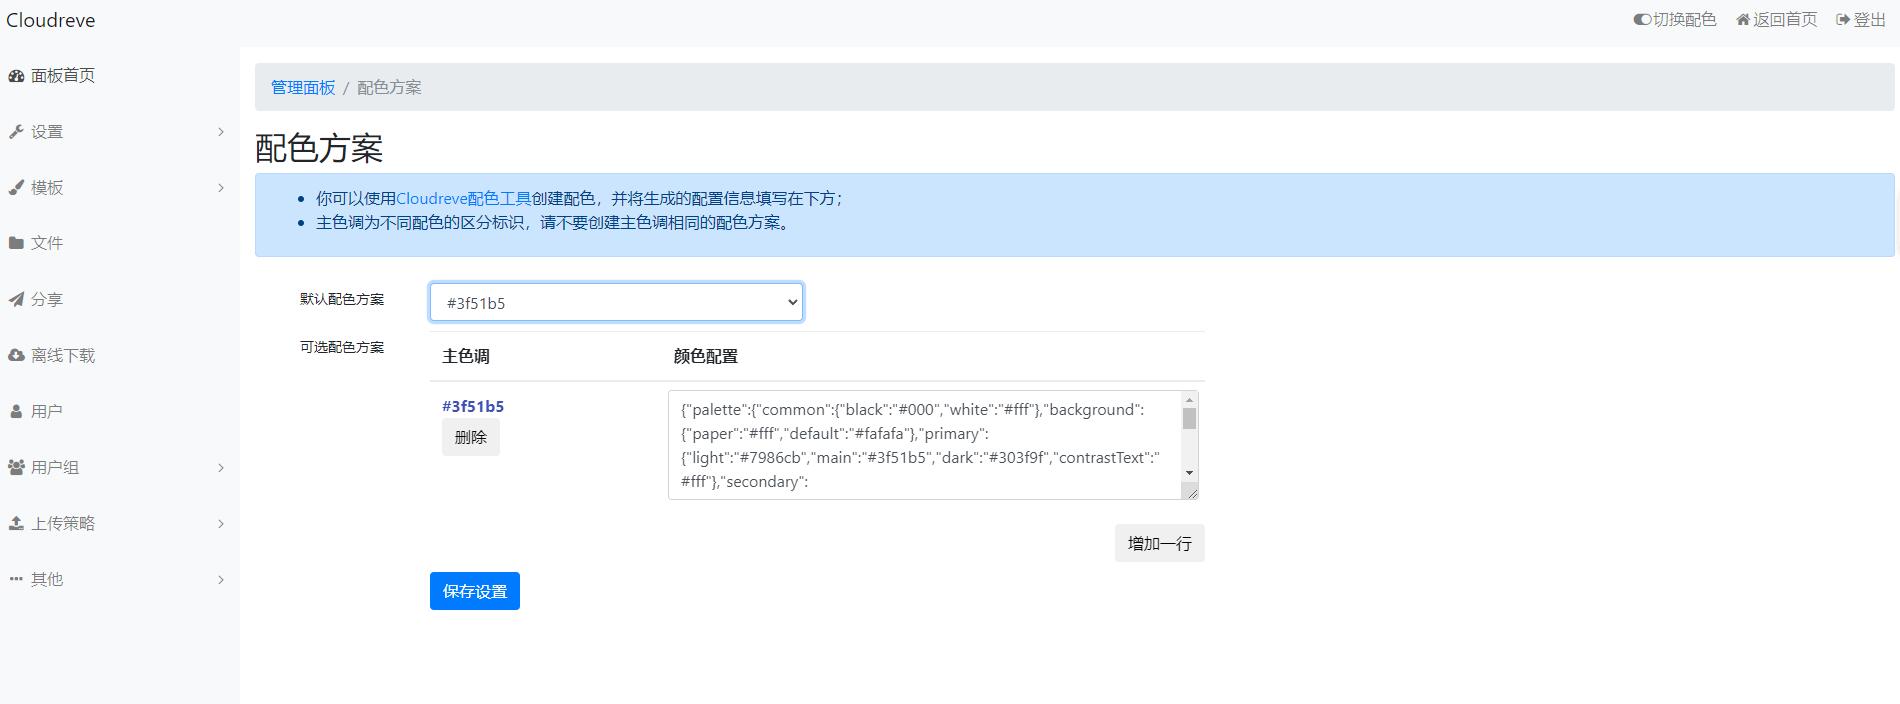Click the textarea scrollbar down arrow
The width and height of the screenshot is (1900, 704).
pyautogui.click(x=1189, y=472)
